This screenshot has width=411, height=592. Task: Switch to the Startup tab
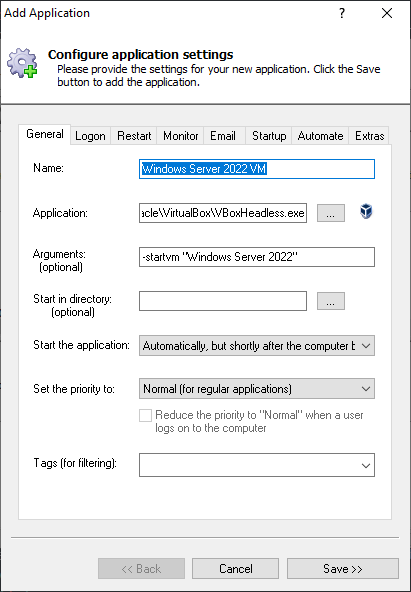coord(269,136)
